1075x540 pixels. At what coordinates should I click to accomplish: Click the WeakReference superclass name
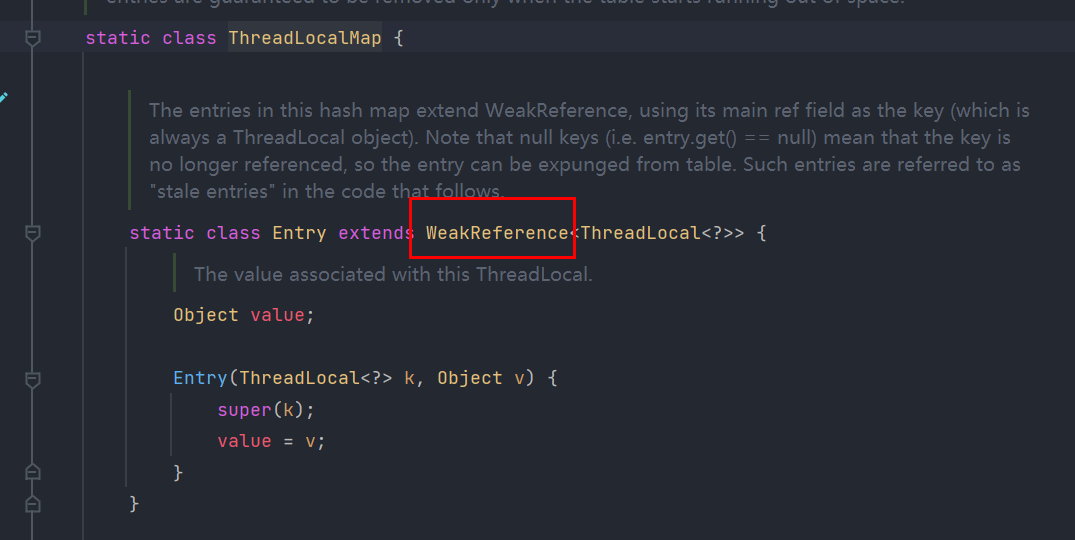click(x=497, y=233)
